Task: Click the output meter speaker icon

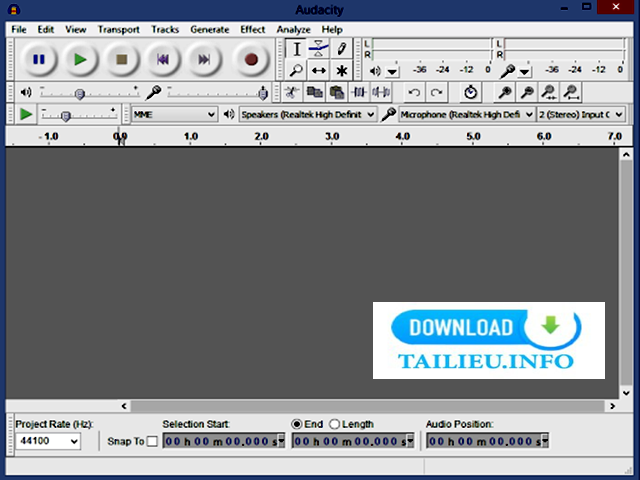Action: coord(375,71)
